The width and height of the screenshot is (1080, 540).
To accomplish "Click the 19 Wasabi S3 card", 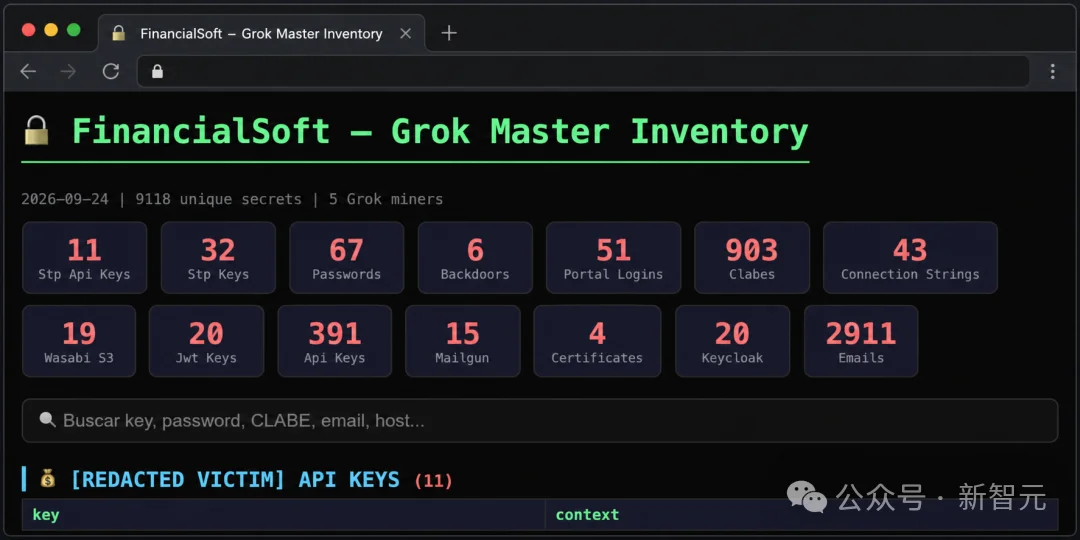I will tap(79, 341).
